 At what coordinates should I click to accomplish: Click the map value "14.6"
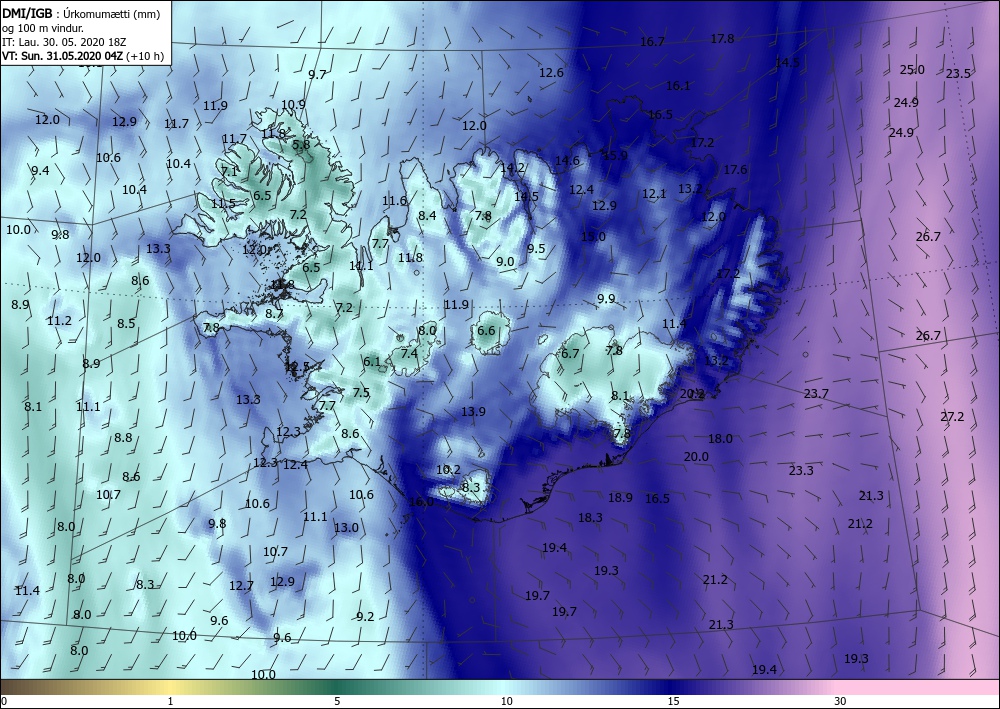[x=567, y=160]
